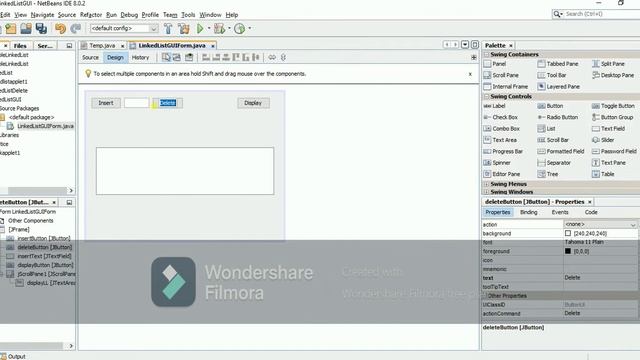The width and height of the screenshot is (640, 360).
Task: Switch to Source view
Action: click(x=90, y=58)
